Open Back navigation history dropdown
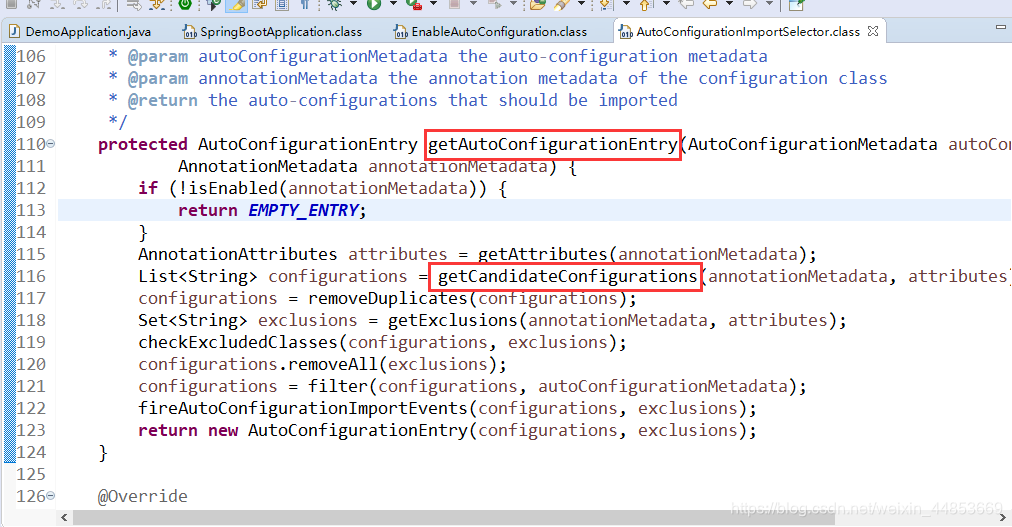 (729, 4)
